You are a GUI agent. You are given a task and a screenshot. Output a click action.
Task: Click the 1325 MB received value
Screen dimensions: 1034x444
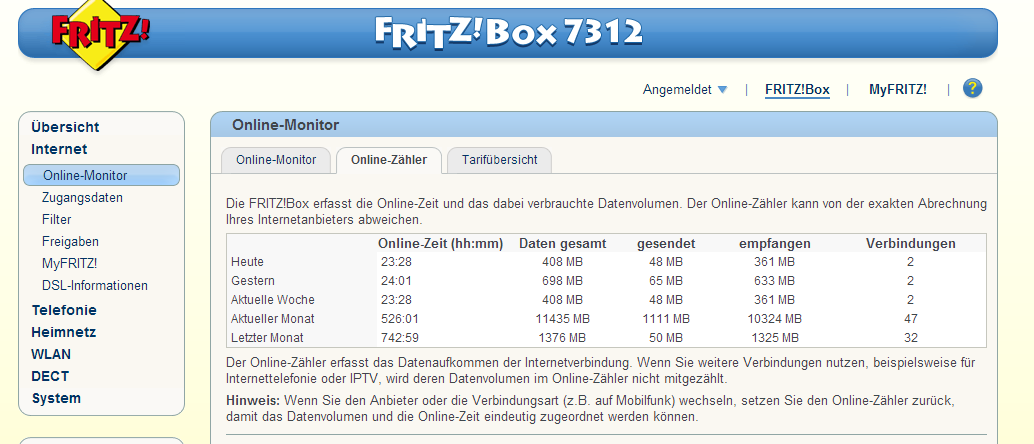[x=775, y=338]
